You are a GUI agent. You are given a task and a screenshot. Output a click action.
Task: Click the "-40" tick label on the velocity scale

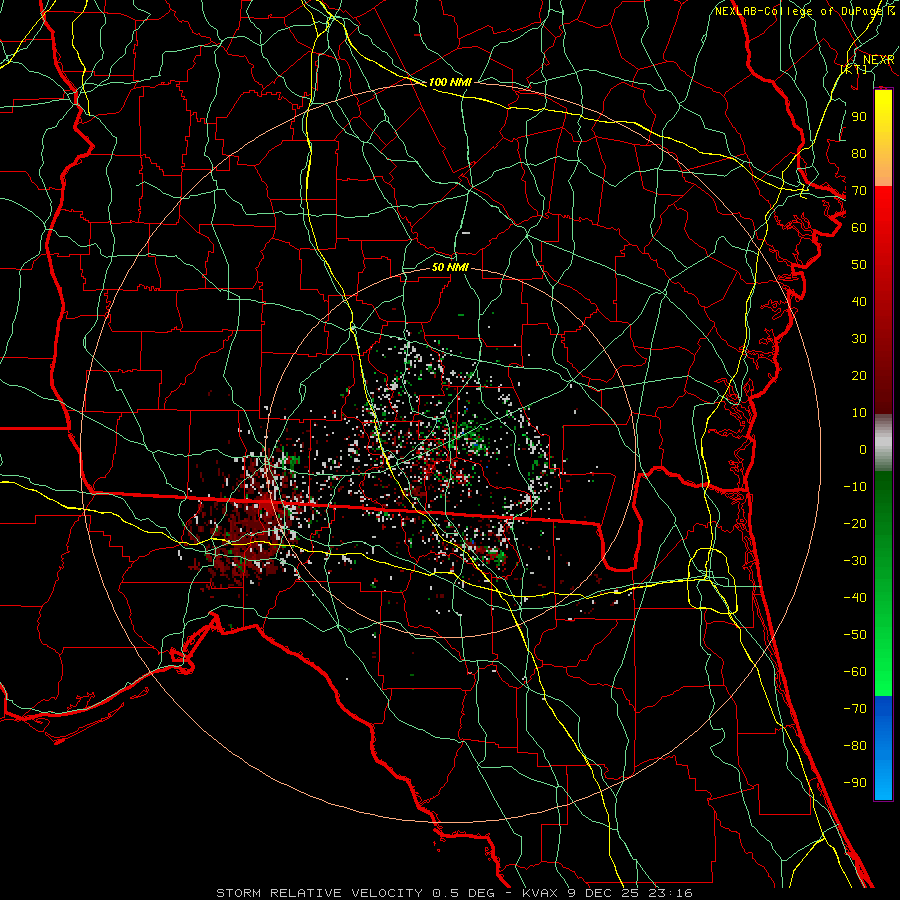(855, 598)
